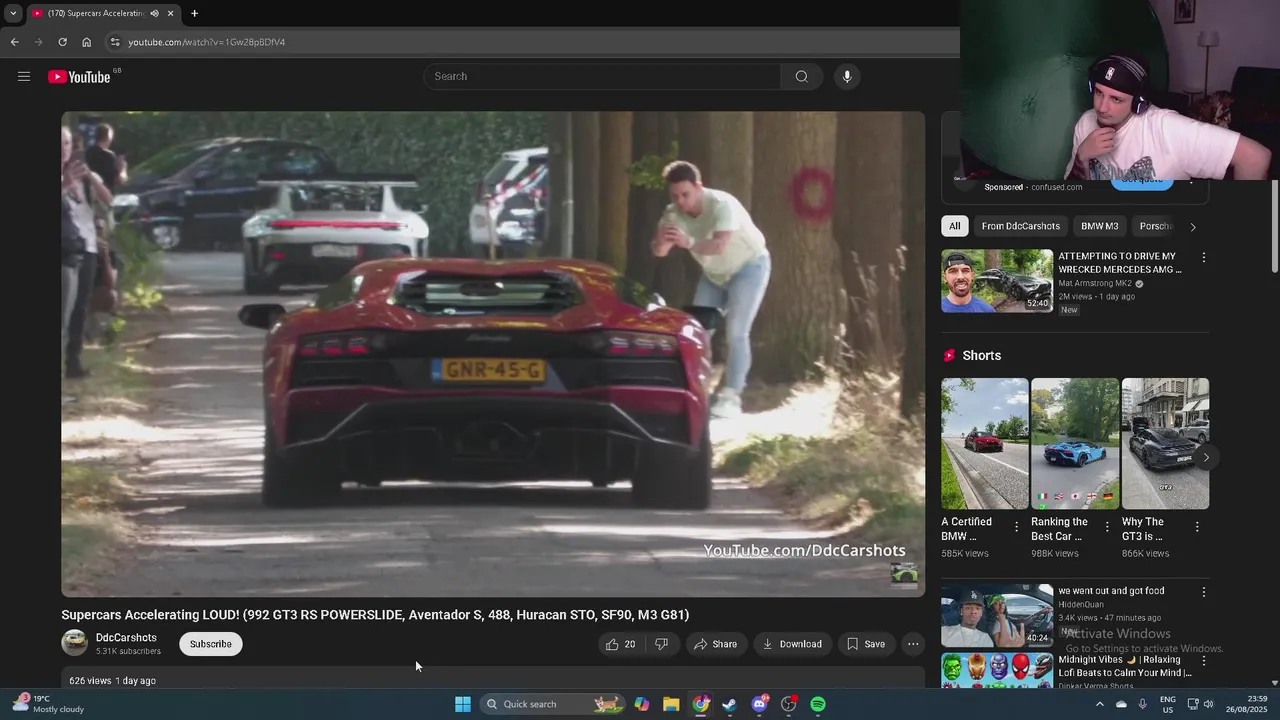Open Steam from the taskbar

pos(730,704)
